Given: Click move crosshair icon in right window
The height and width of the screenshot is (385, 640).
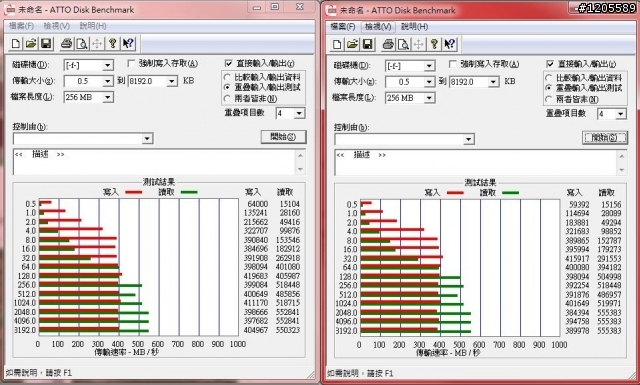Looking at the screenshot, I should pos(419,45).
